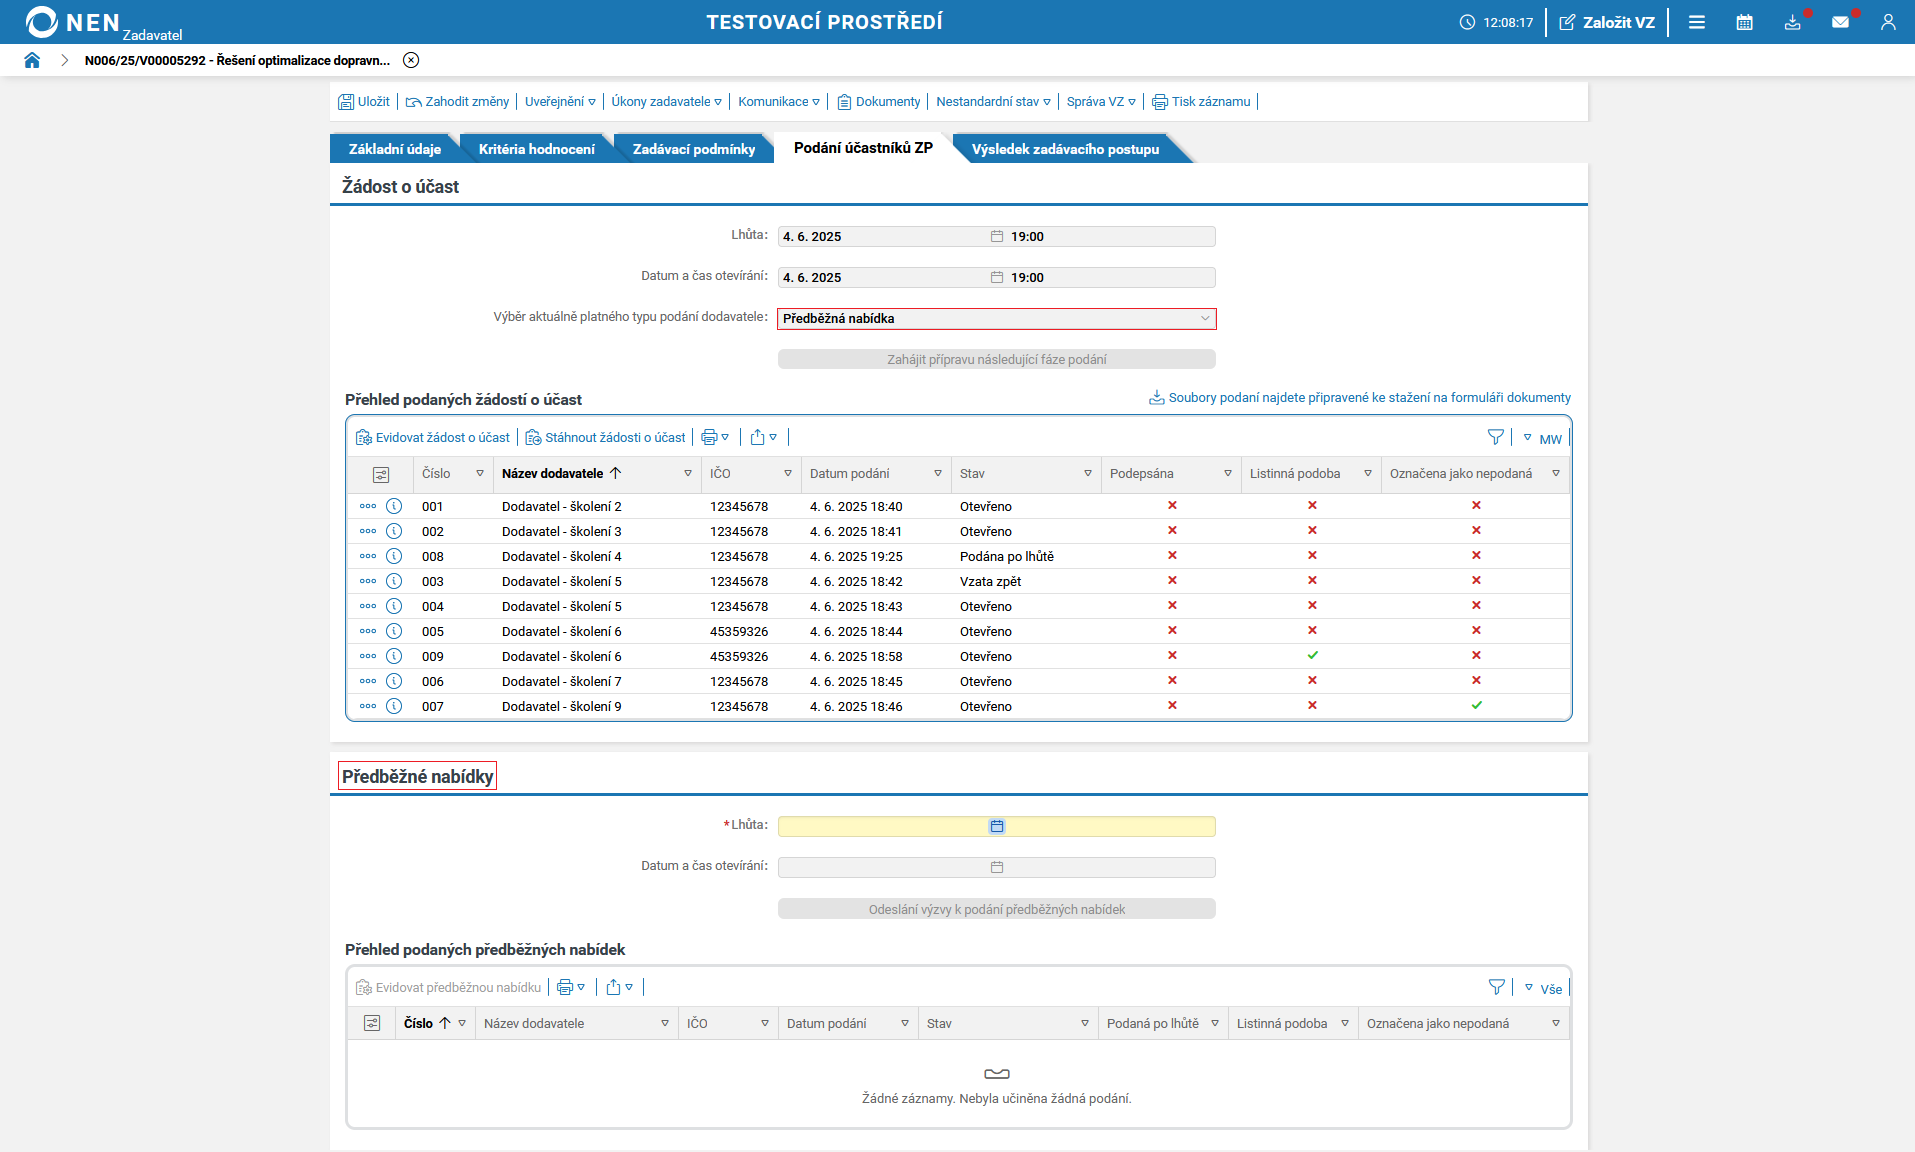The height and width of the screenshot is (1152, 1915).
Task: Click Podepsána mark for record 001
Action: [x=1172, y=506]
